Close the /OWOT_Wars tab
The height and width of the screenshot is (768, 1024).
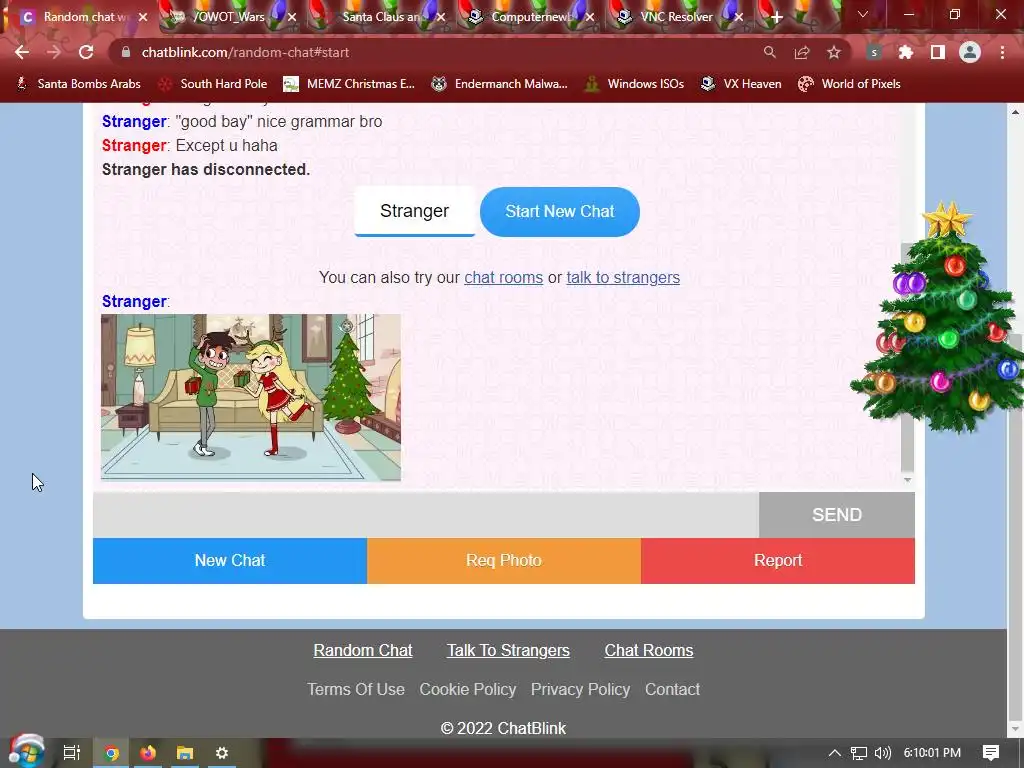(292, 17)
